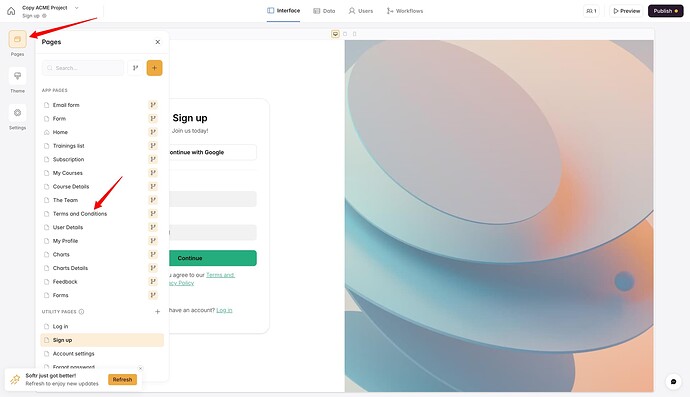Image resolution: width=690 pixels, height=397 pixels.
Task: Open Trainings list page
Action: tap(69, 146)
